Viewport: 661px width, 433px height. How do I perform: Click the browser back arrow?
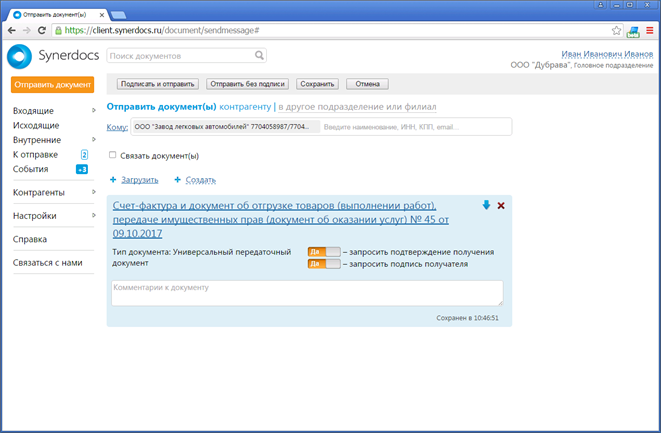(11, 31)
